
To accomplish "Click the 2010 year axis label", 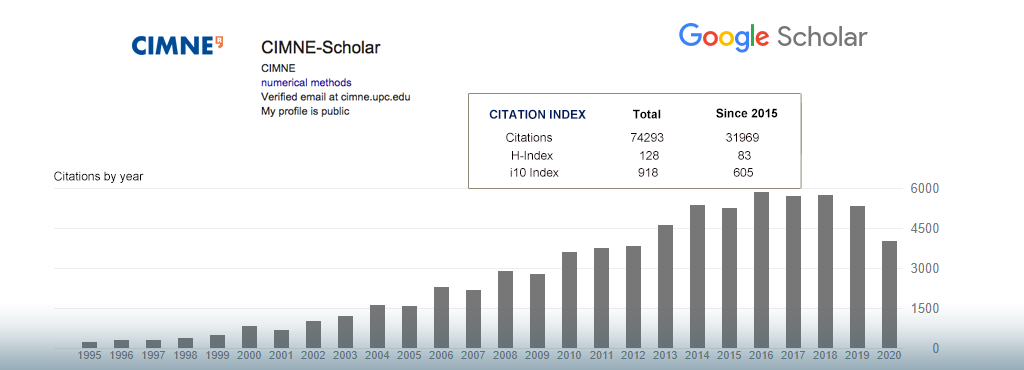I will point(569,356).
